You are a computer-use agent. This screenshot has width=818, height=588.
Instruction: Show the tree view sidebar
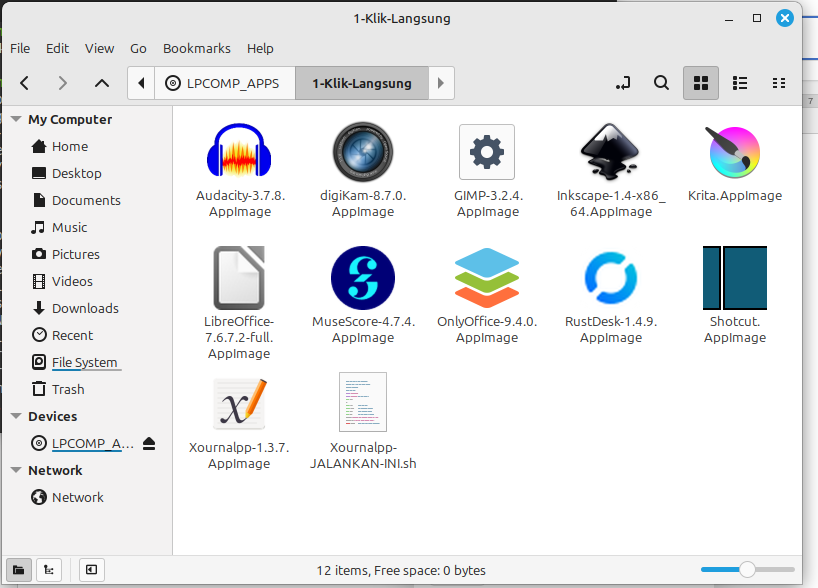point(49,570)
